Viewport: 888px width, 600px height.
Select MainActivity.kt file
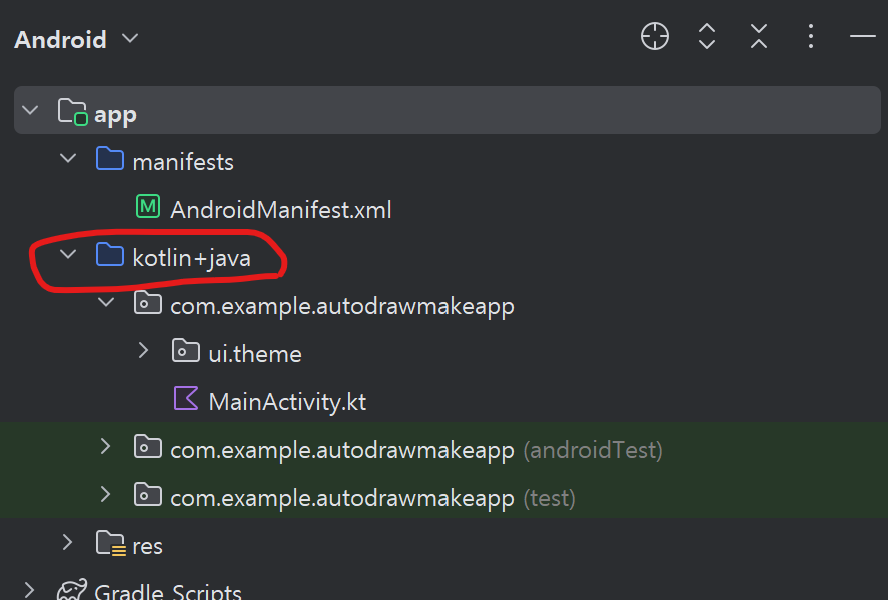coord(287,402)
